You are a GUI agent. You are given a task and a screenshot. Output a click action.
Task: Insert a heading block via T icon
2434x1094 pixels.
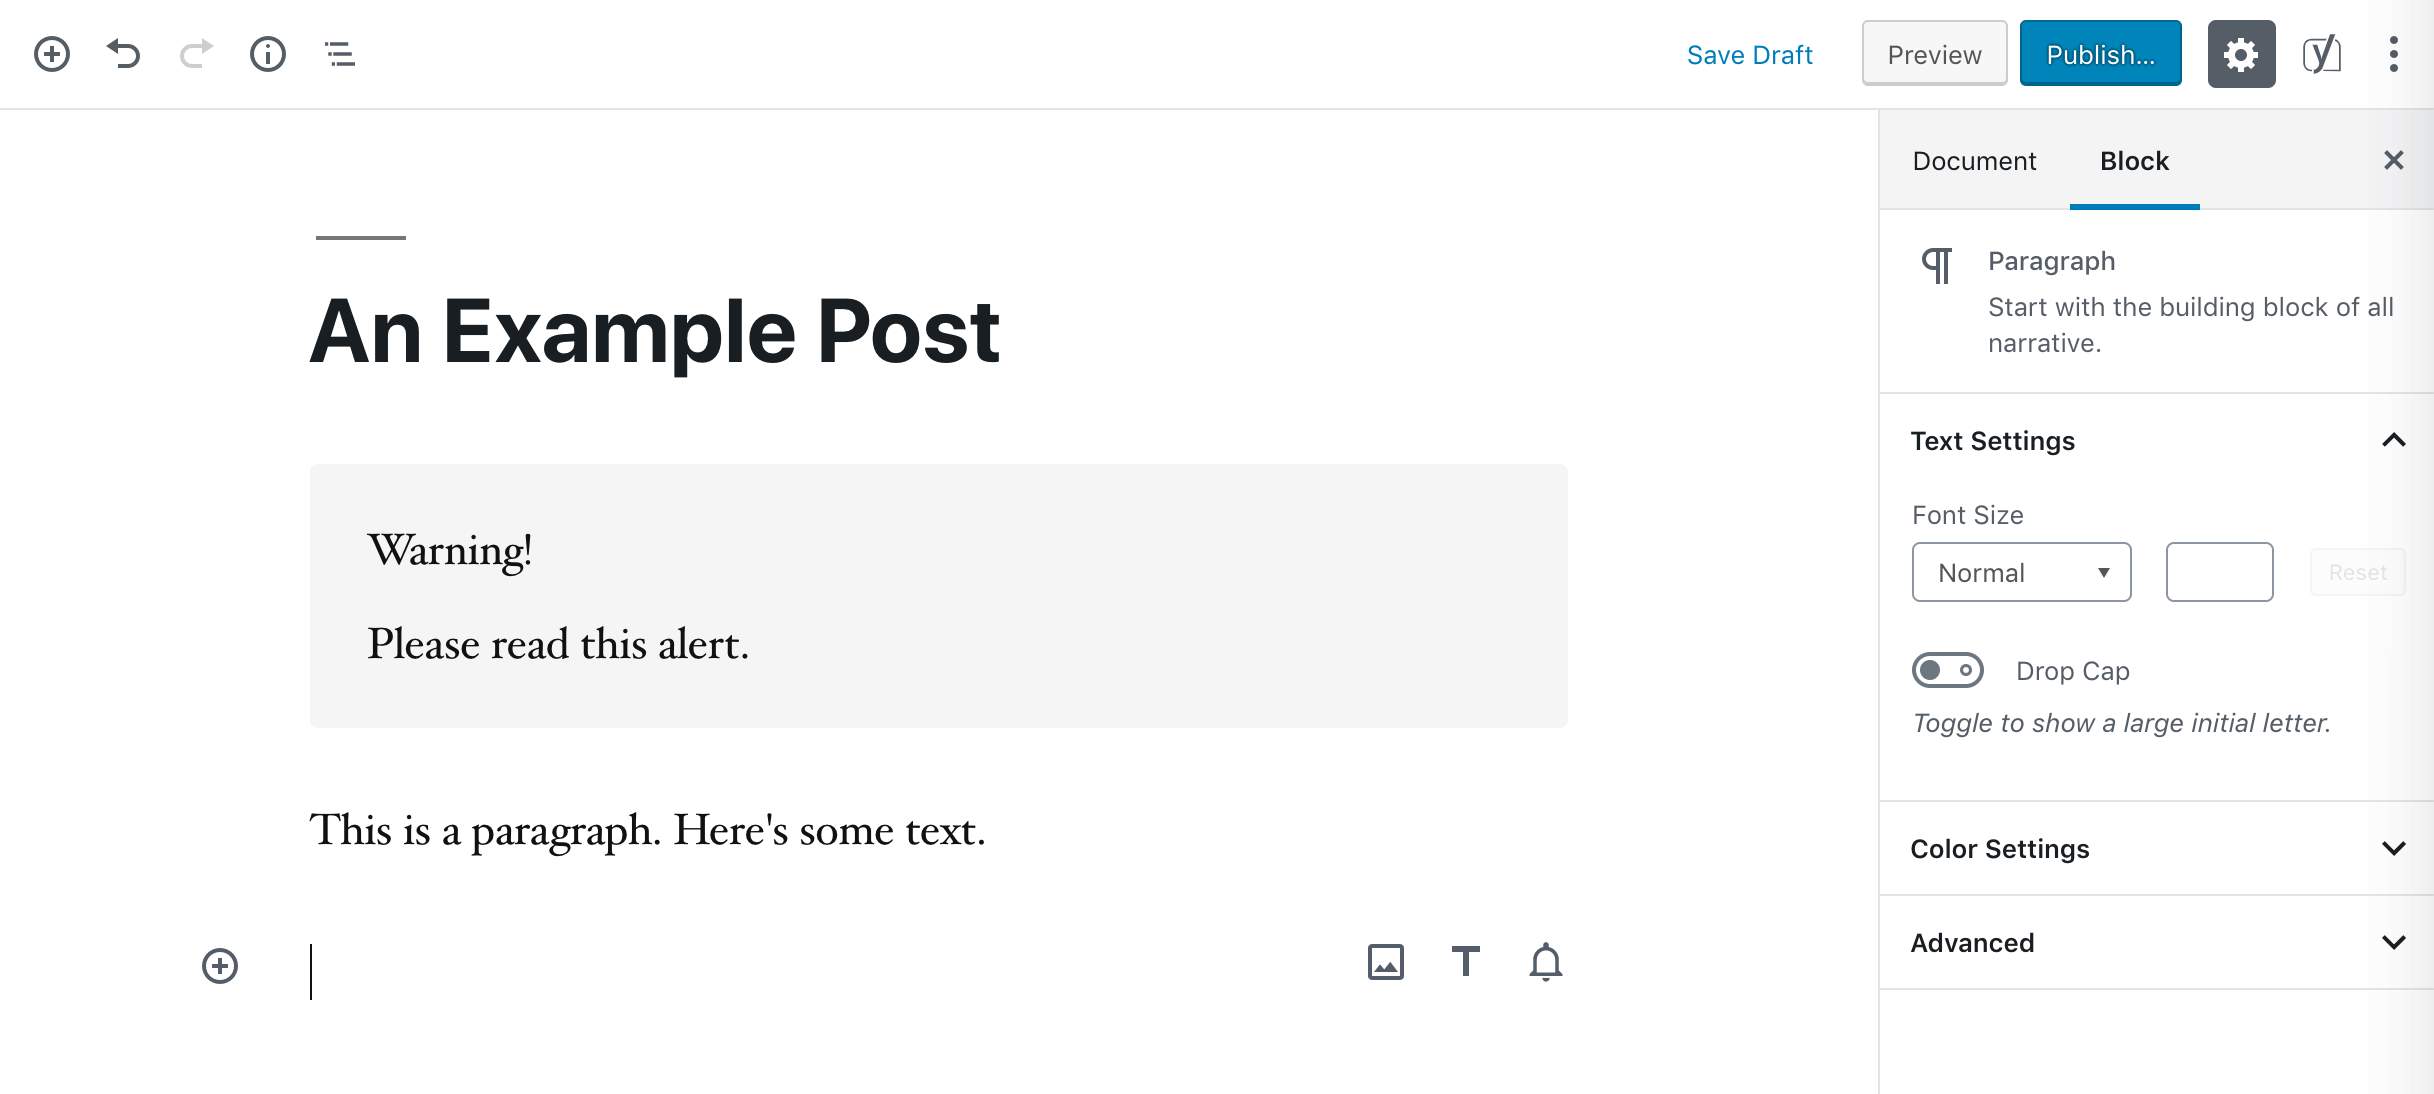(1465, 962)
